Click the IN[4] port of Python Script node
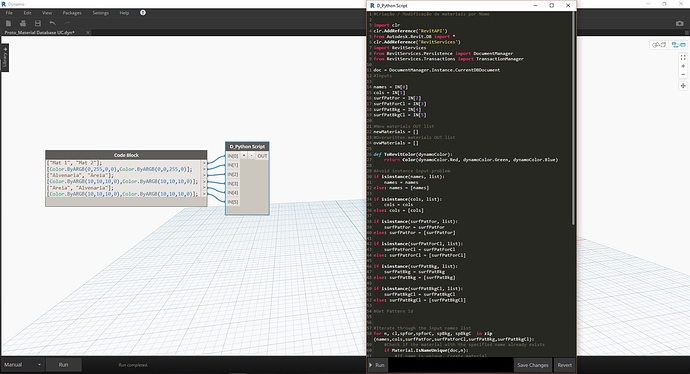The width and height of the screenshot is (690, 374). click(x=233, y=193)
